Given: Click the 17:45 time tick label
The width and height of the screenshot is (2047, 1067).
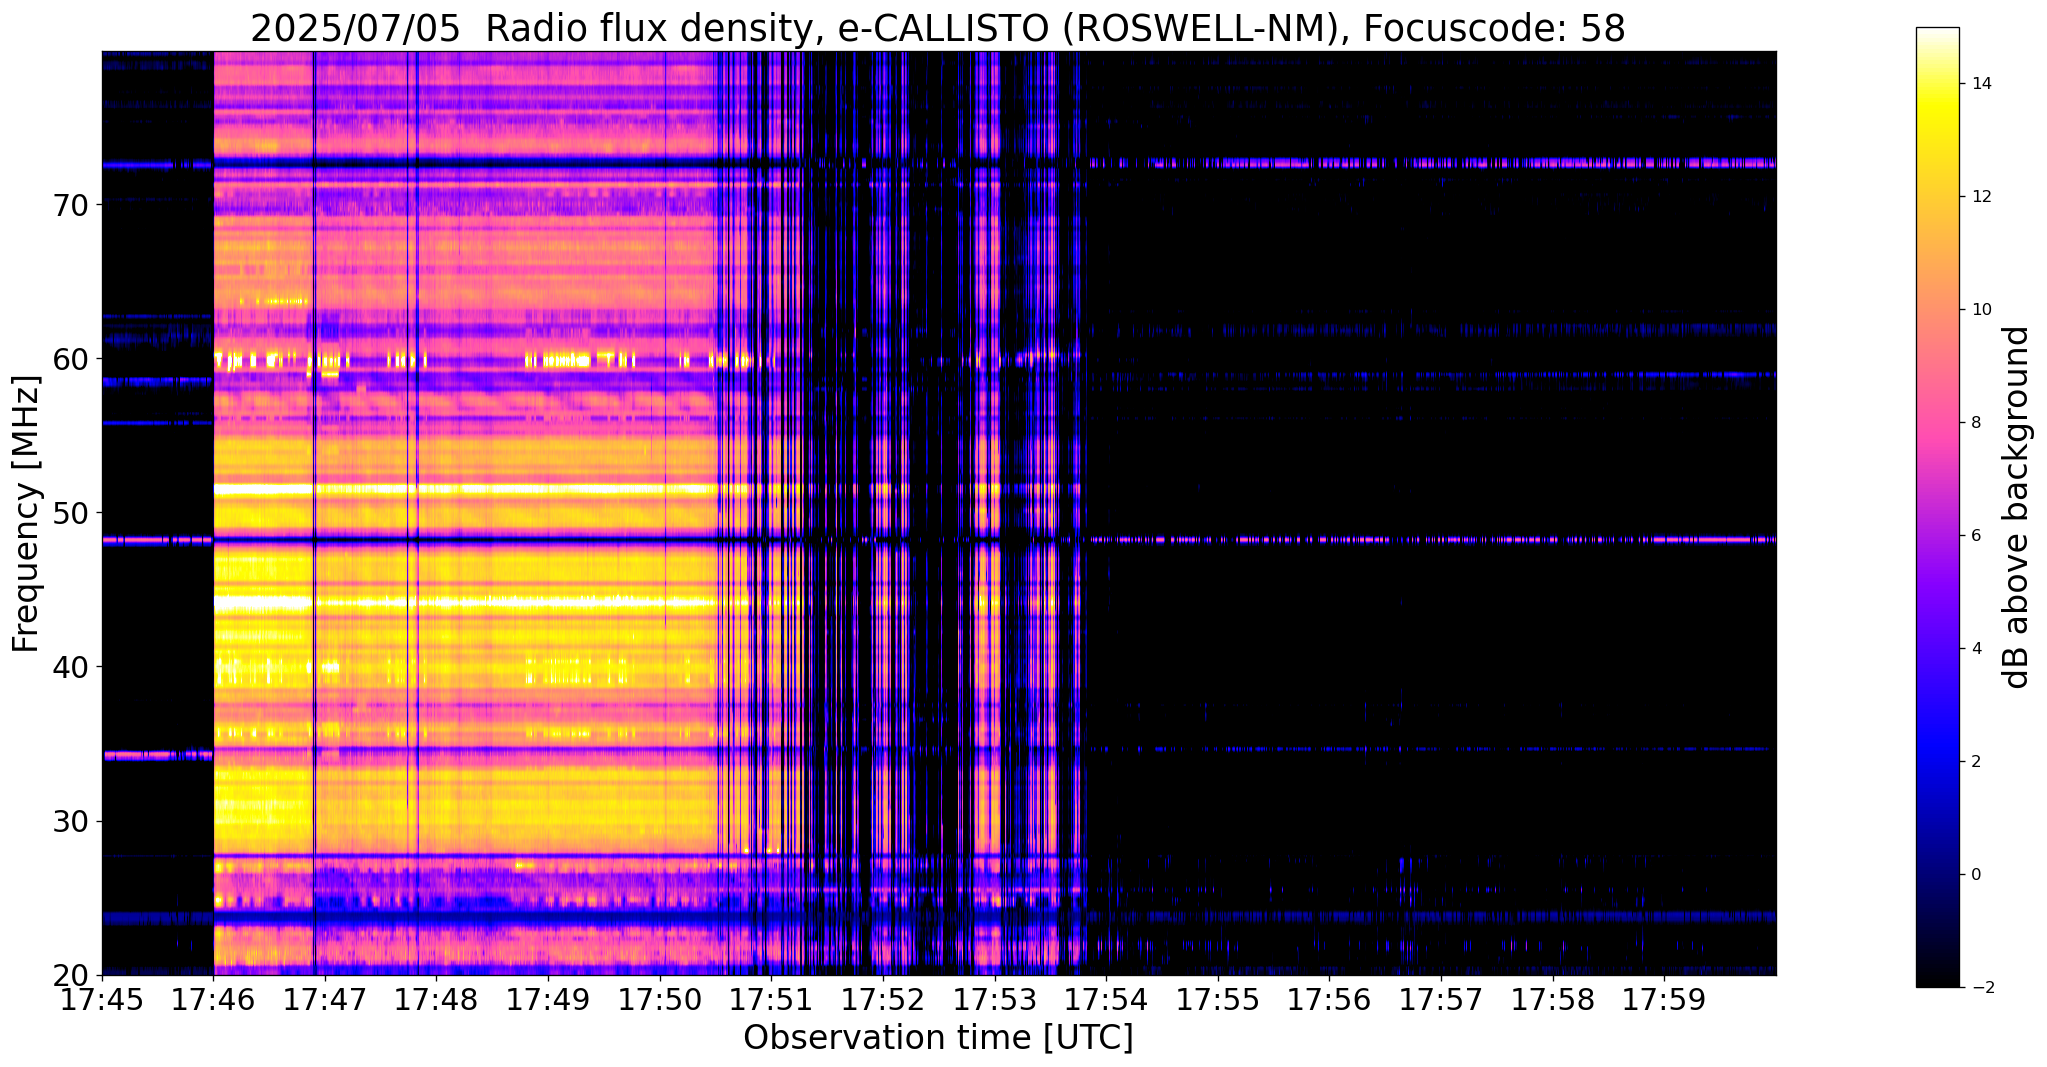Looking at the screenshot, I should 102,998.
